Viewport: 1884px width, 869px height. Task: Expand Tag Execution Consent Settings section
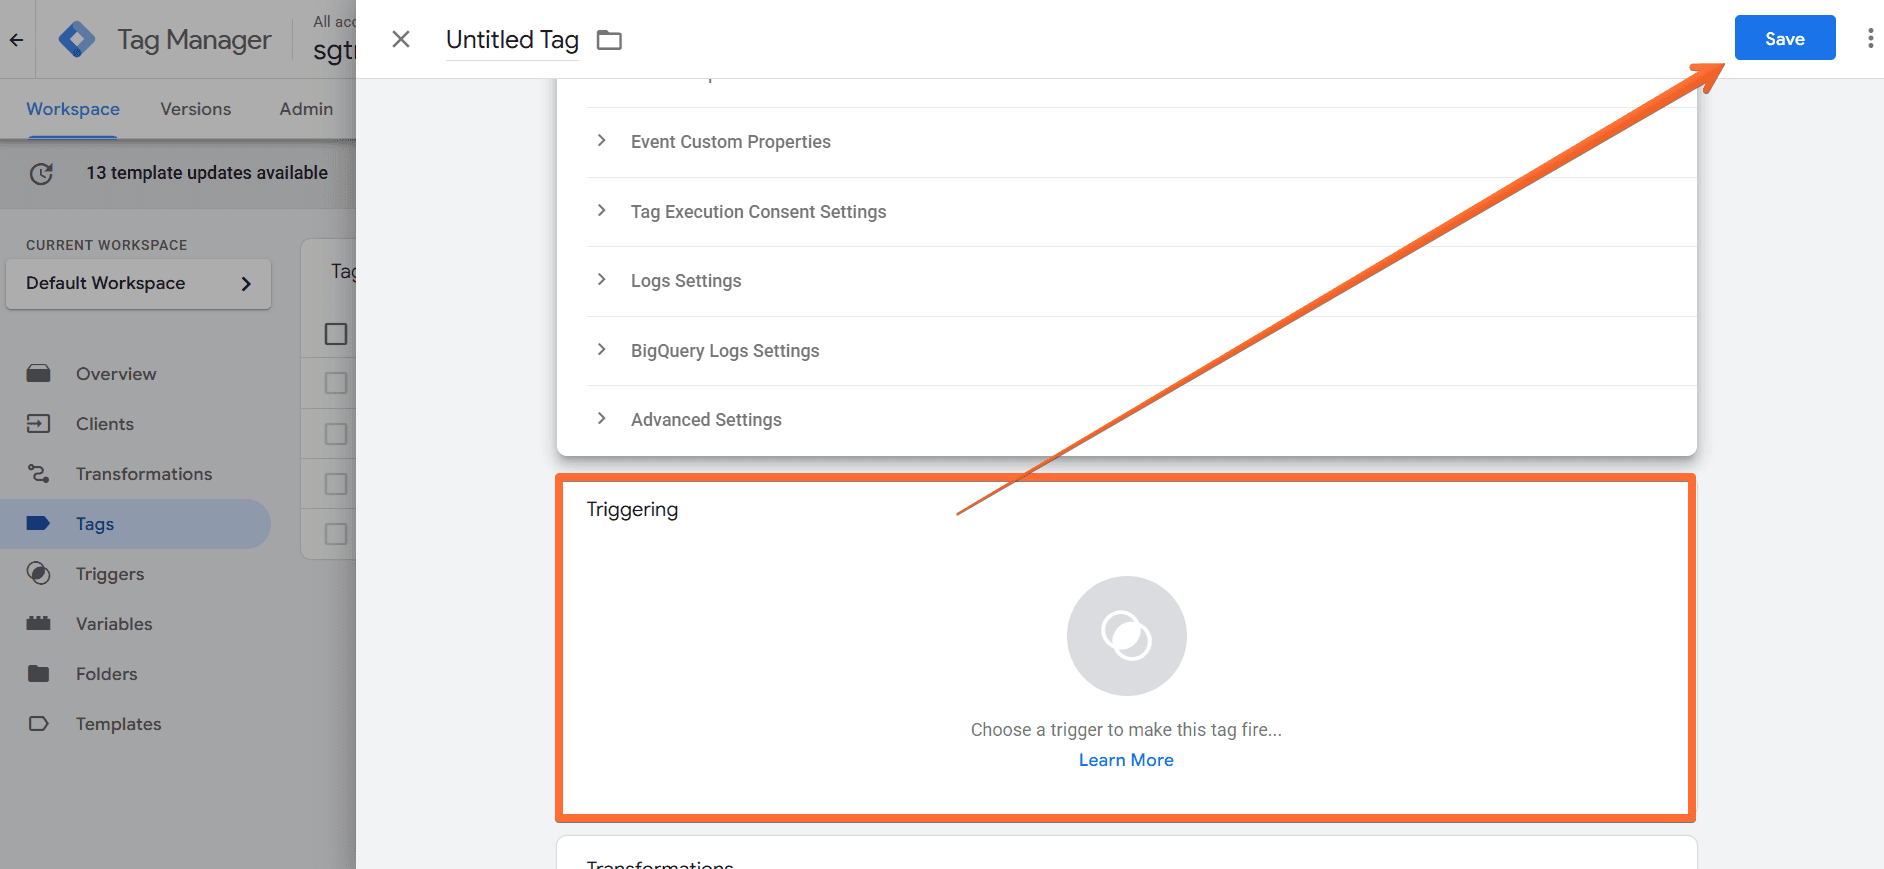601,211
